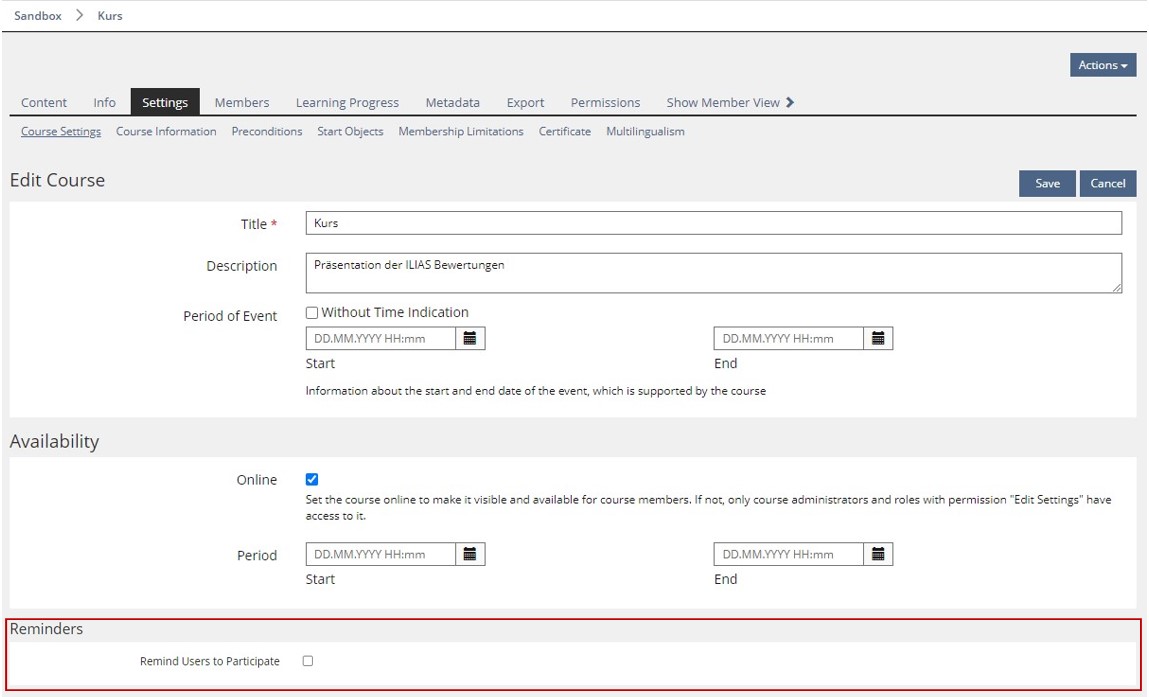Open the Certificate sub-tab

point(564,132)
